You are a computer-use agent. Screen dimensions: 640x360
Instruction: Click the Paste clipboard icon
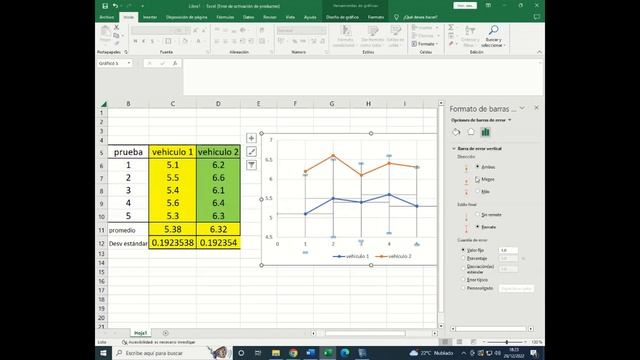tap(105, 32)
